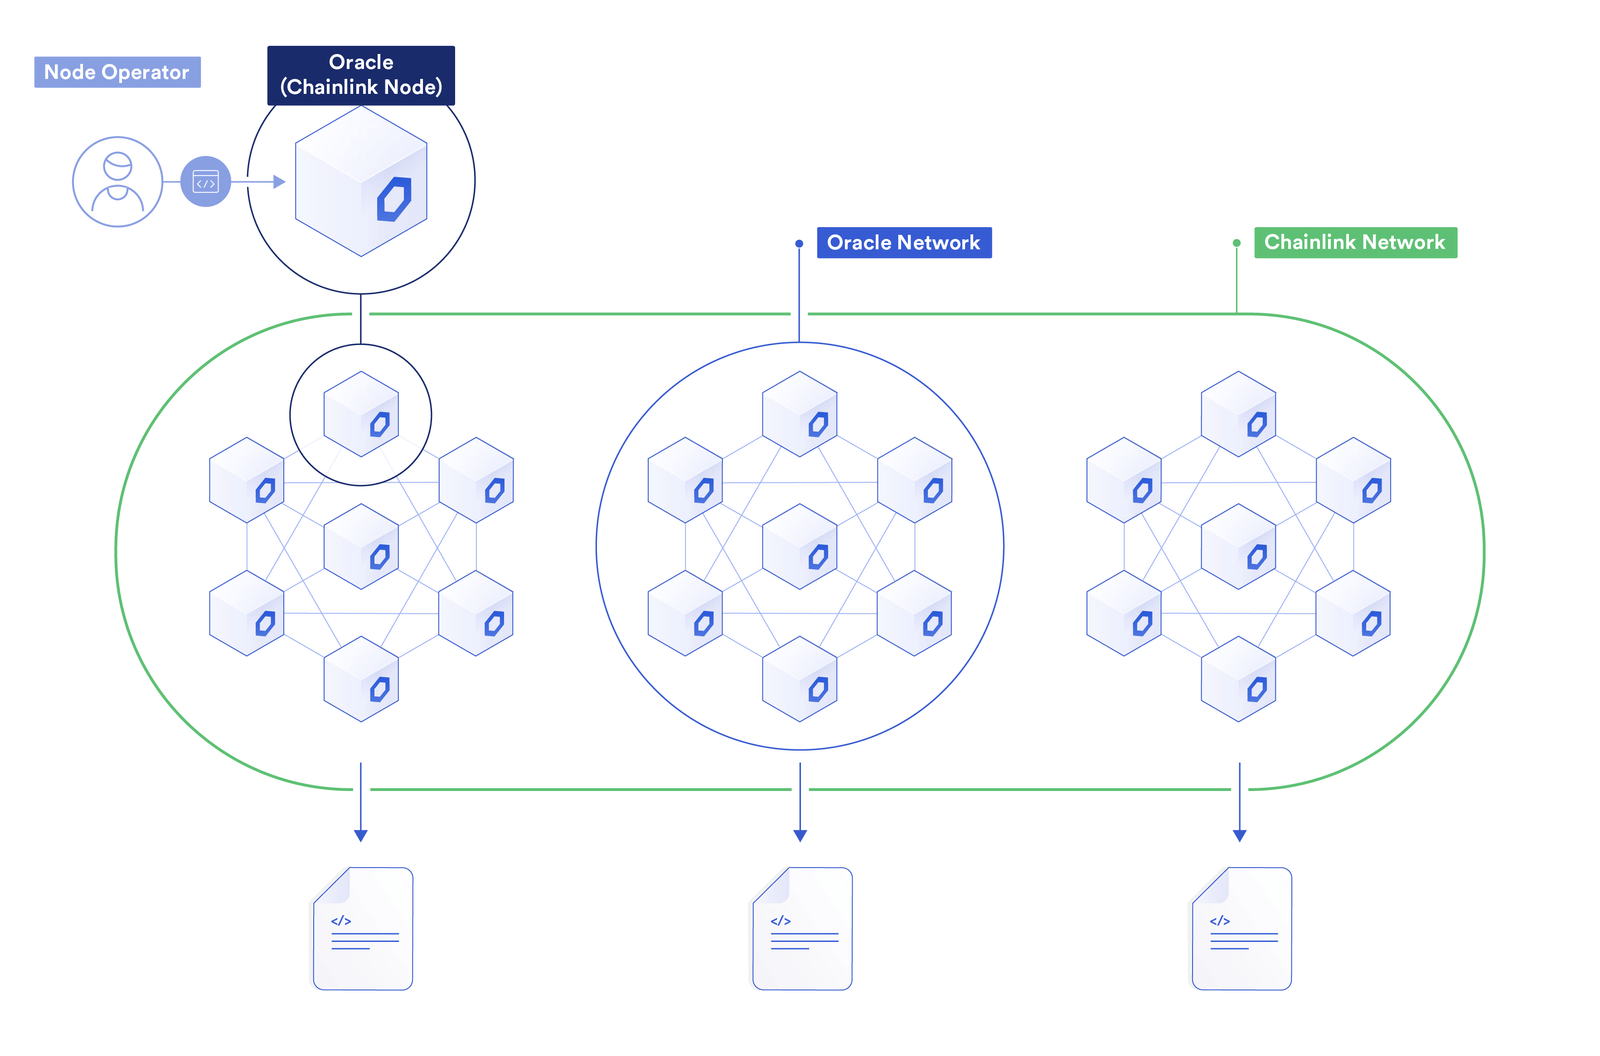Click the dark Oracle (Chainlink Node) title banner

tap(360, 74)
